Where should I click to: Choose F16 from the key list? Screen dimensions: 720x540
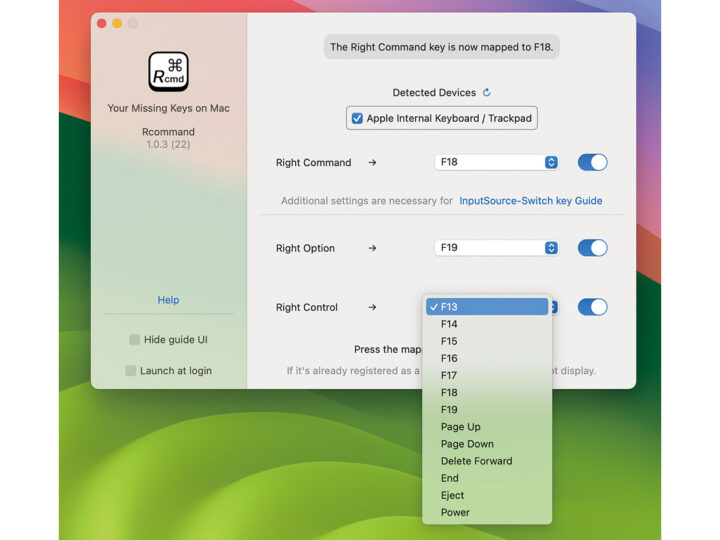tap(487, 358)
